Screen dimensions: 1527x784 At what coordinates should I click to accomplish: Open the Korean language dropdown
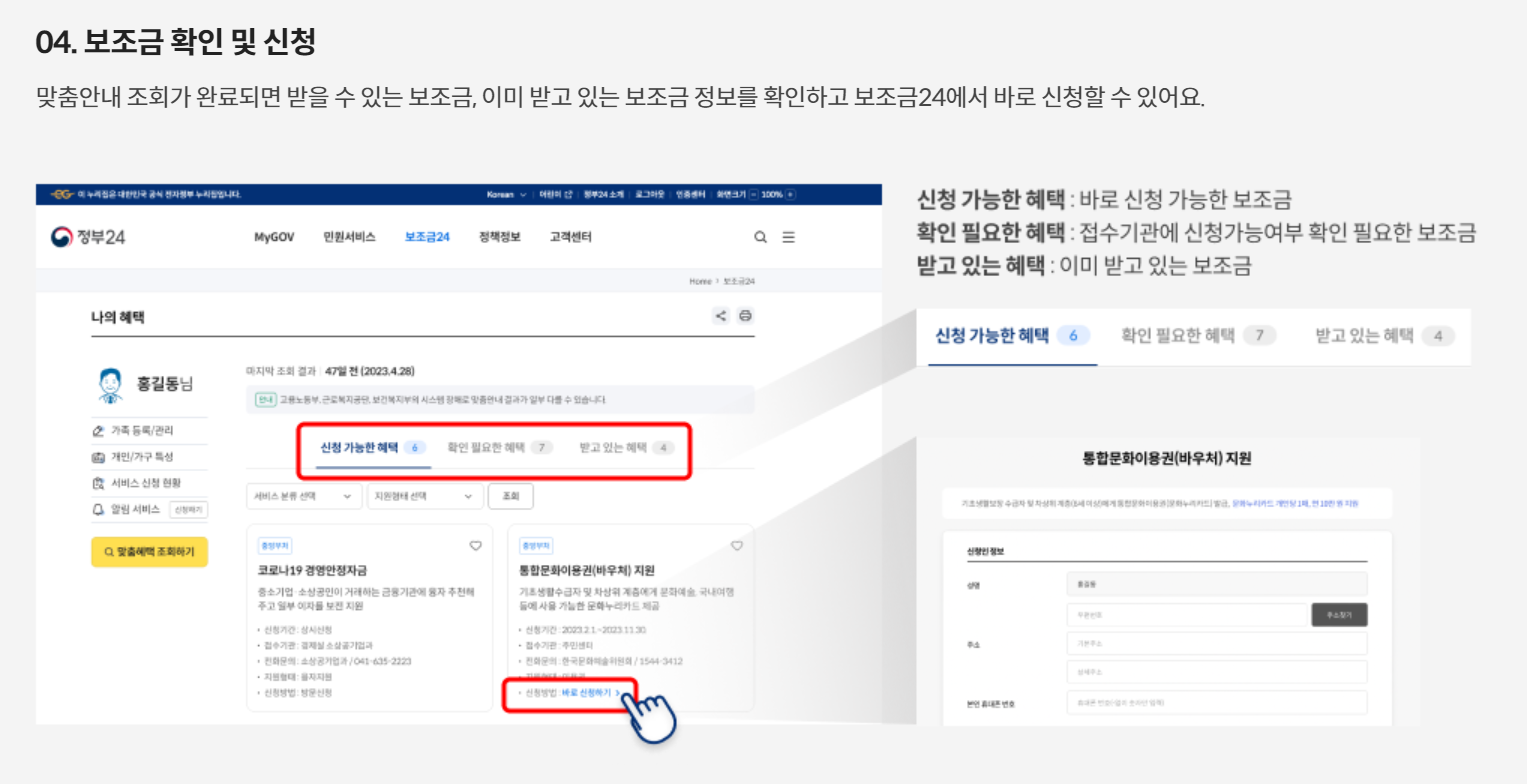tap(505, 194)
